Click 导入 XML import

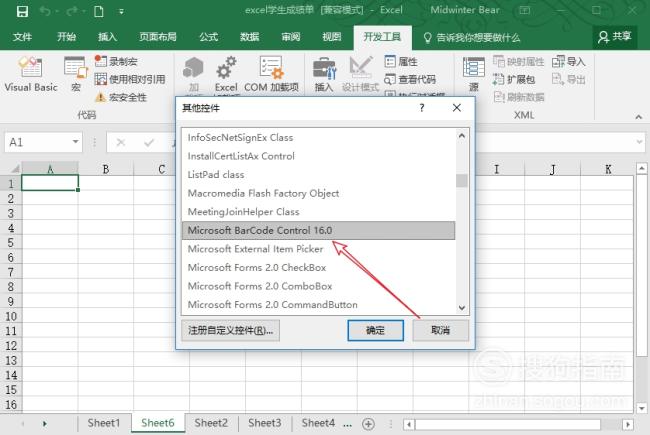coord(568,62)
